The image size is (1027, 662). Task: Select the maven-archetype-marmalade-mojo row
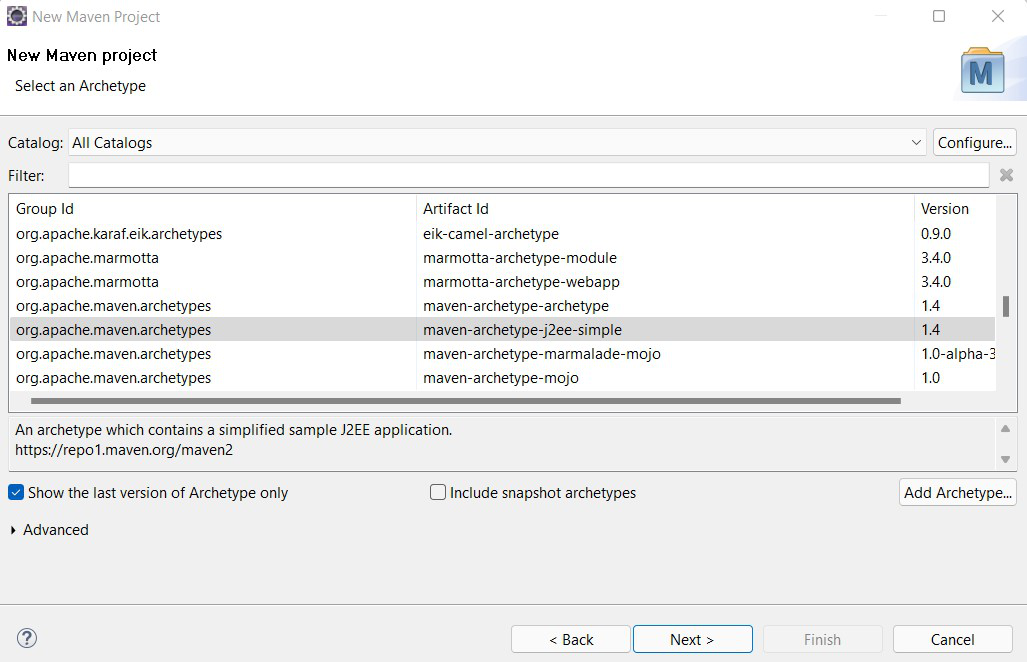pos(502,354)
